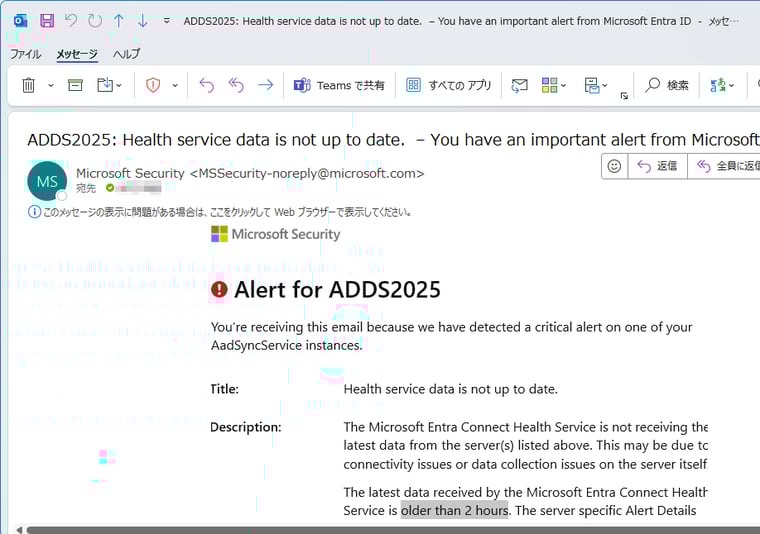Open the translate dropdown in ribbon
The image size is (760, 534).
point(722,85)
